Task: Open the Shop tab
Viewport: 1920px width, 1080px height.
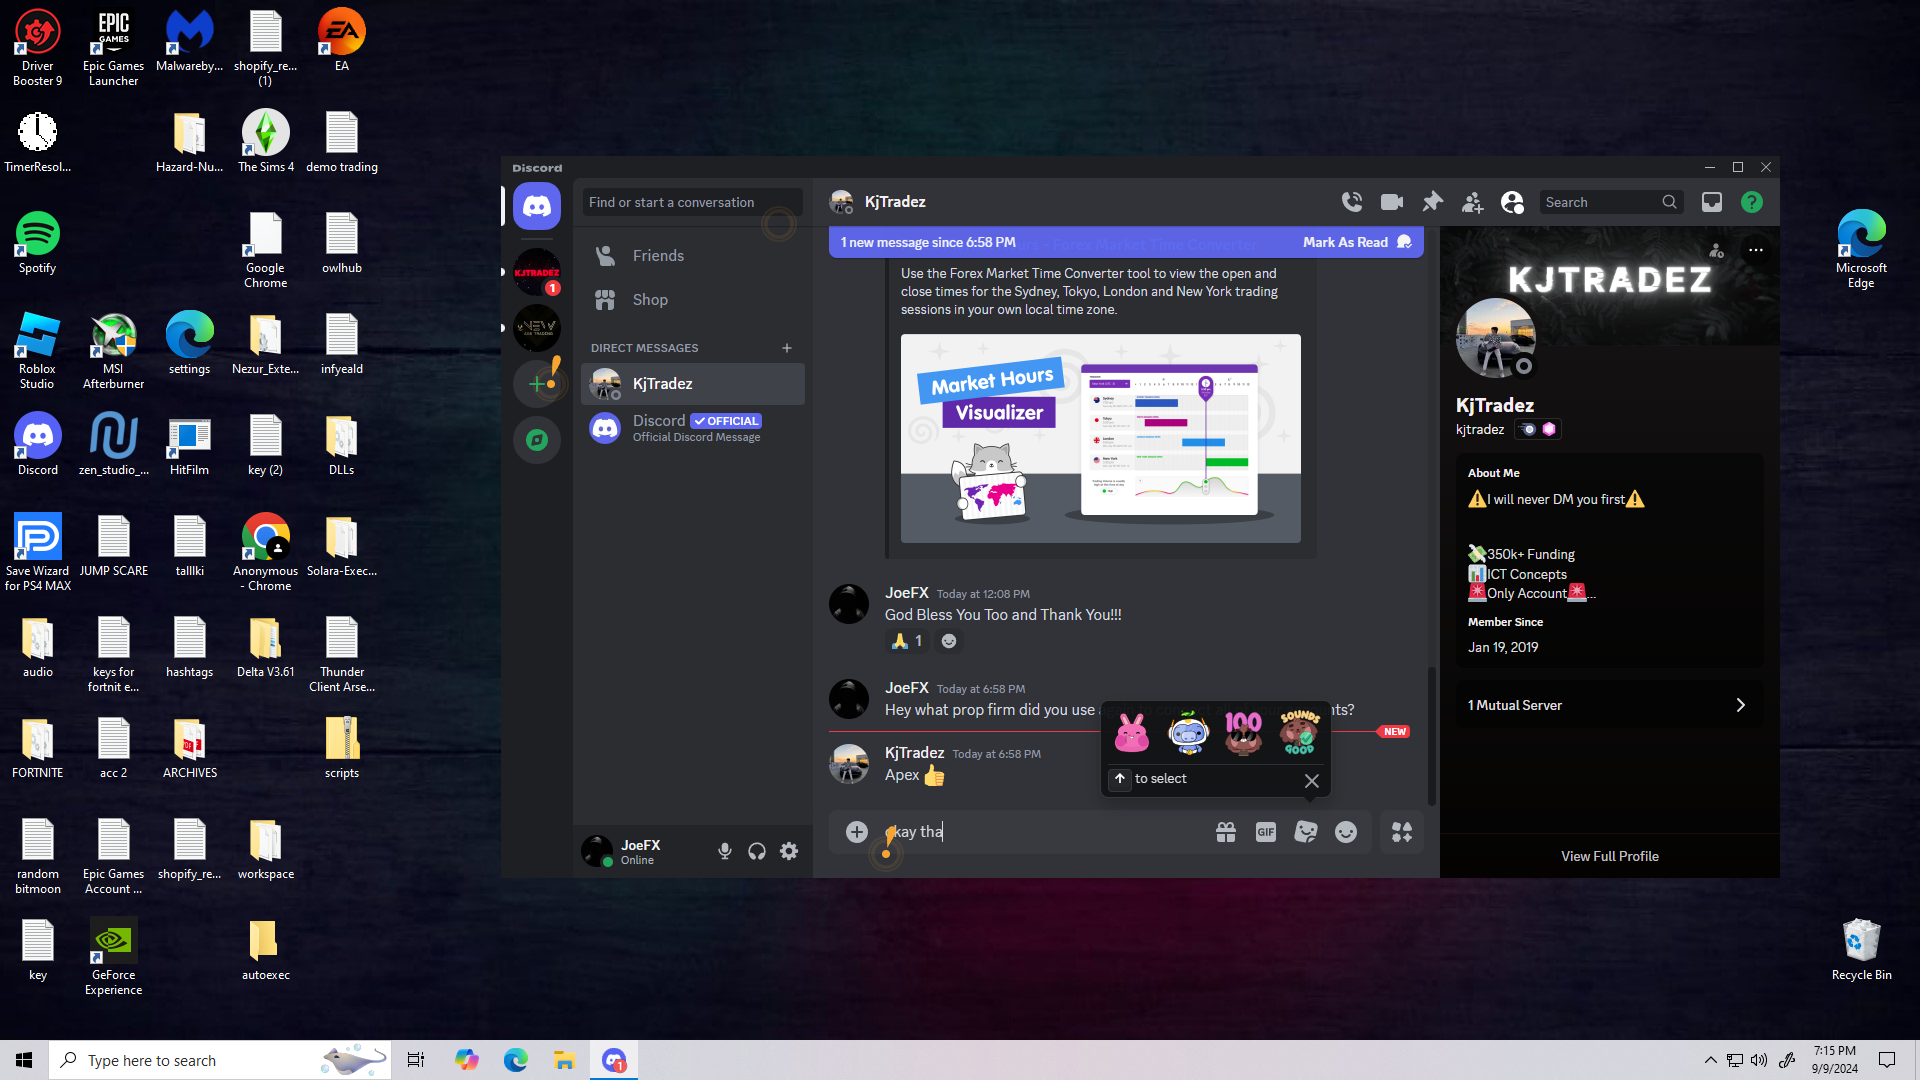Action: (650, 300)
